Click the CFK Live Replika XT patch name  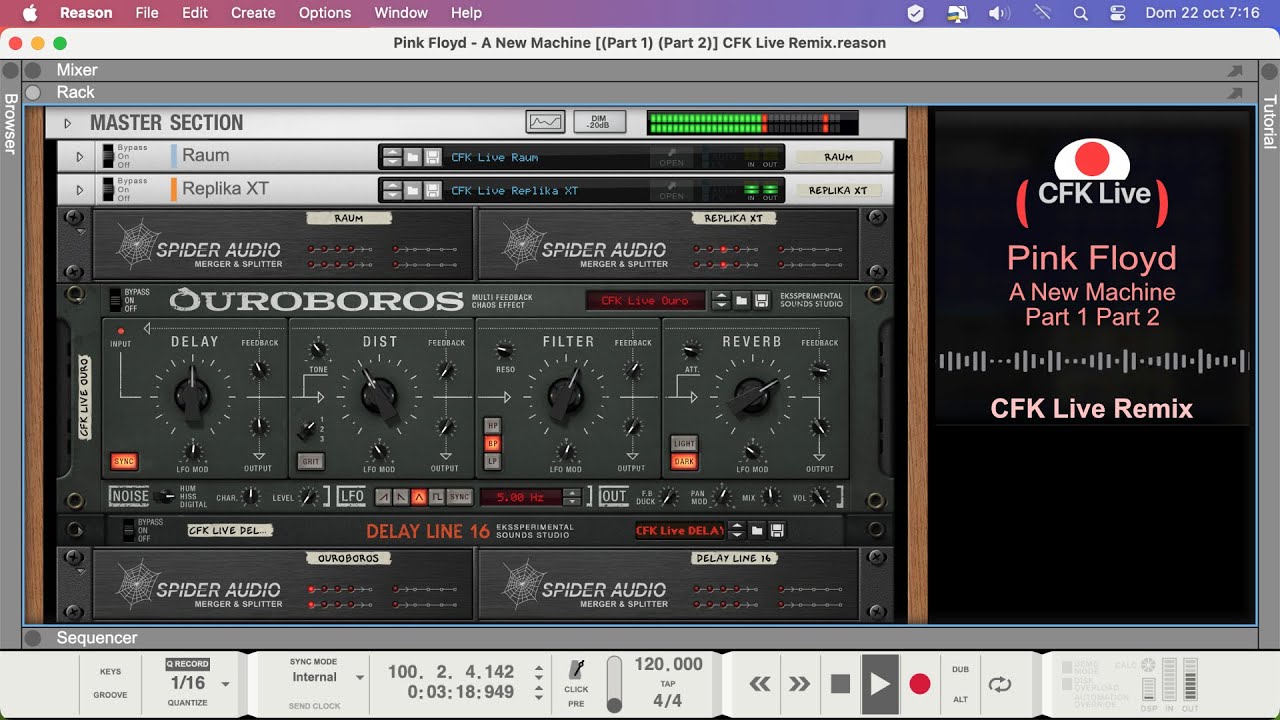(x=514, y=190)
